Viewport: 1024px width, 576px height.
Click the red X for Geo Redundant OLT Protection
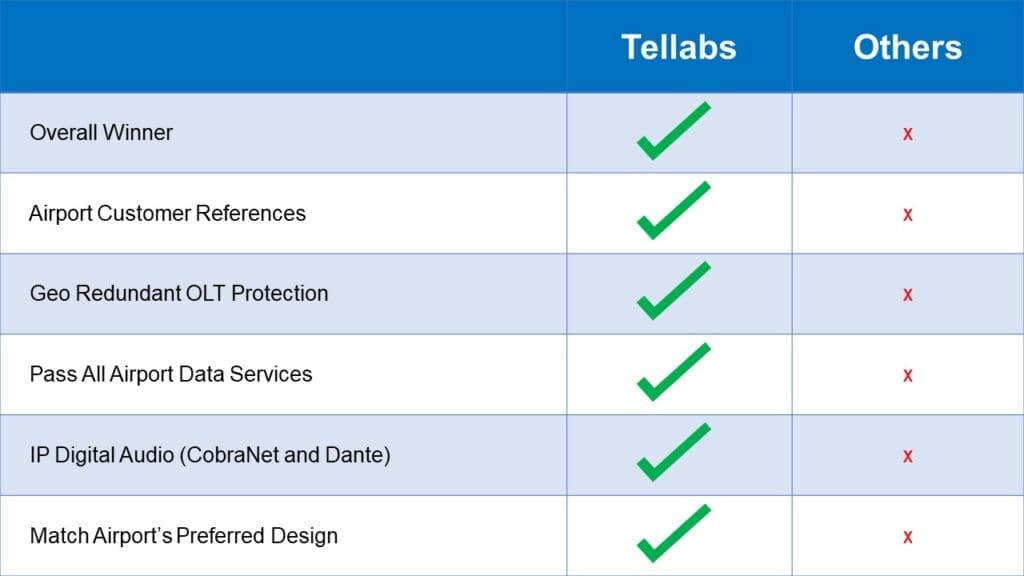pyautogui.click(x=908, y=295)
